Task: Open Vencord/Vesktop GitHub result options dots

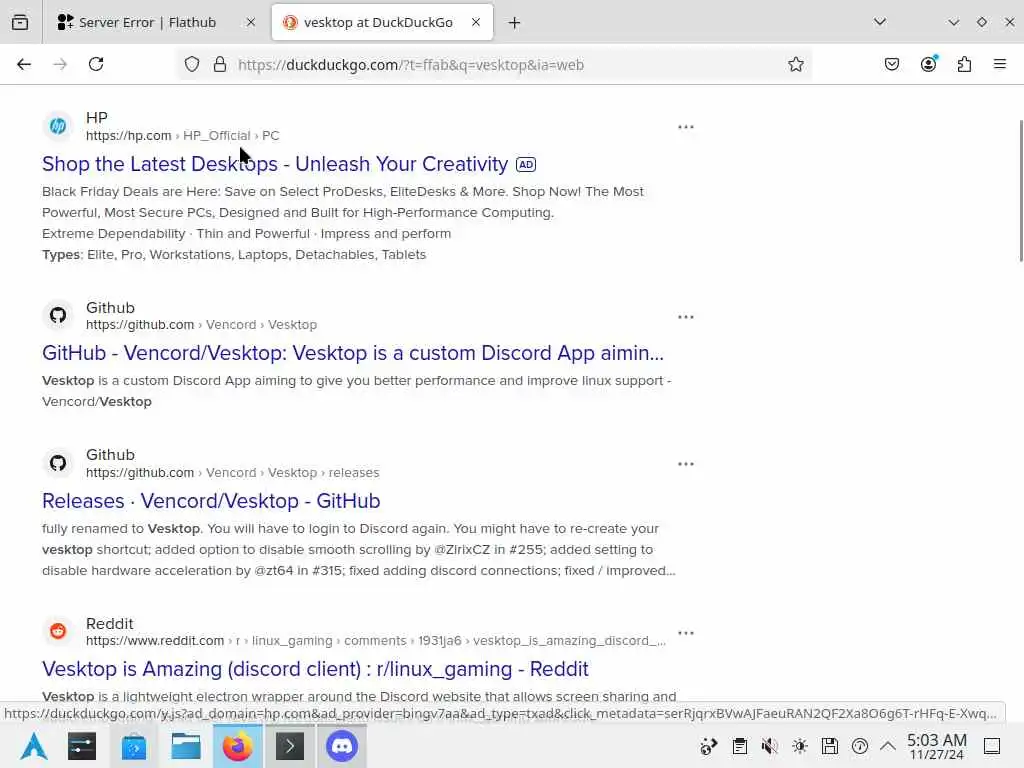Action: click(686, 317)
